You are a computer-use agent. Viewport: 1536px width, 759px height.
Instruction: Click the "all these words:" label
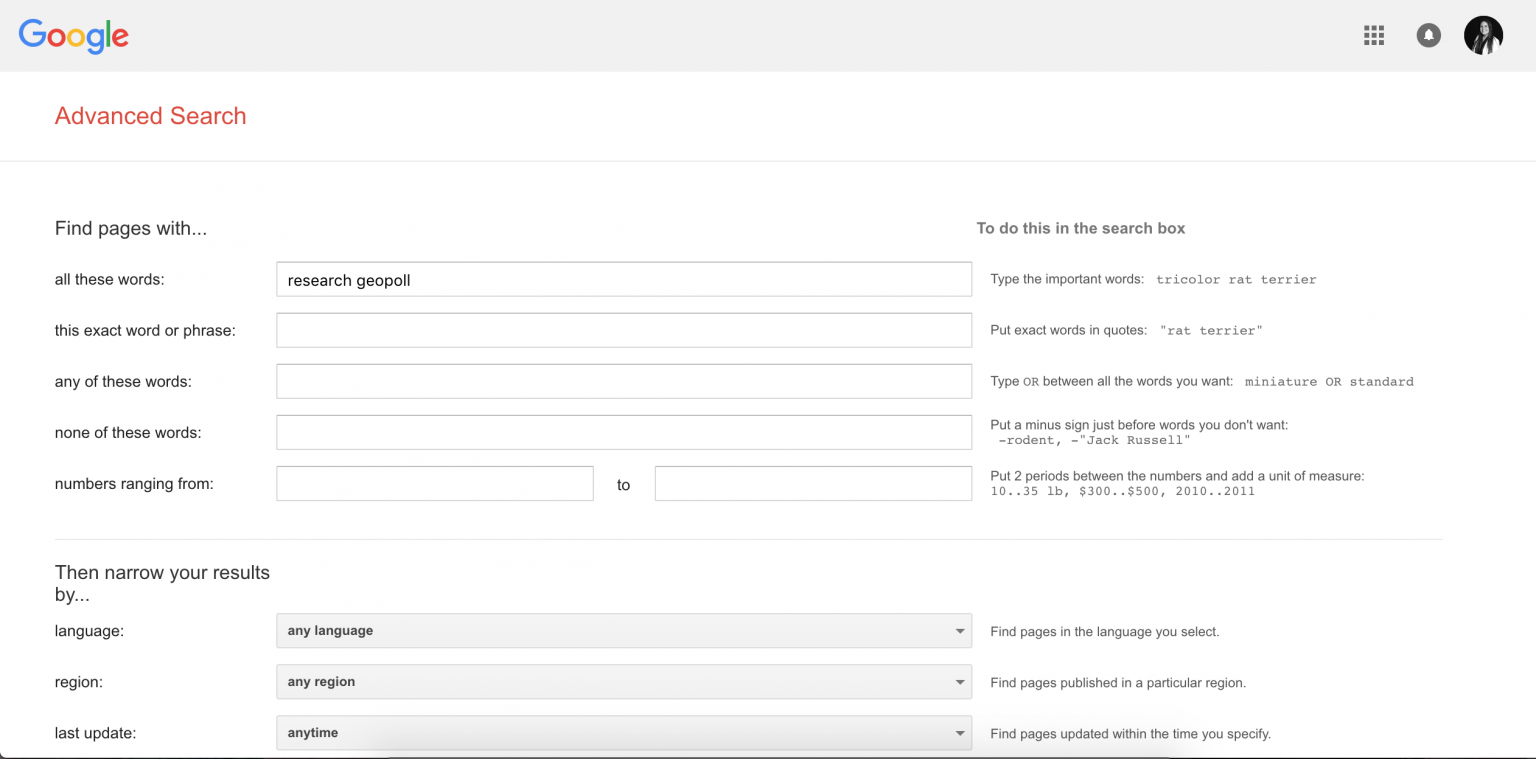109,280
